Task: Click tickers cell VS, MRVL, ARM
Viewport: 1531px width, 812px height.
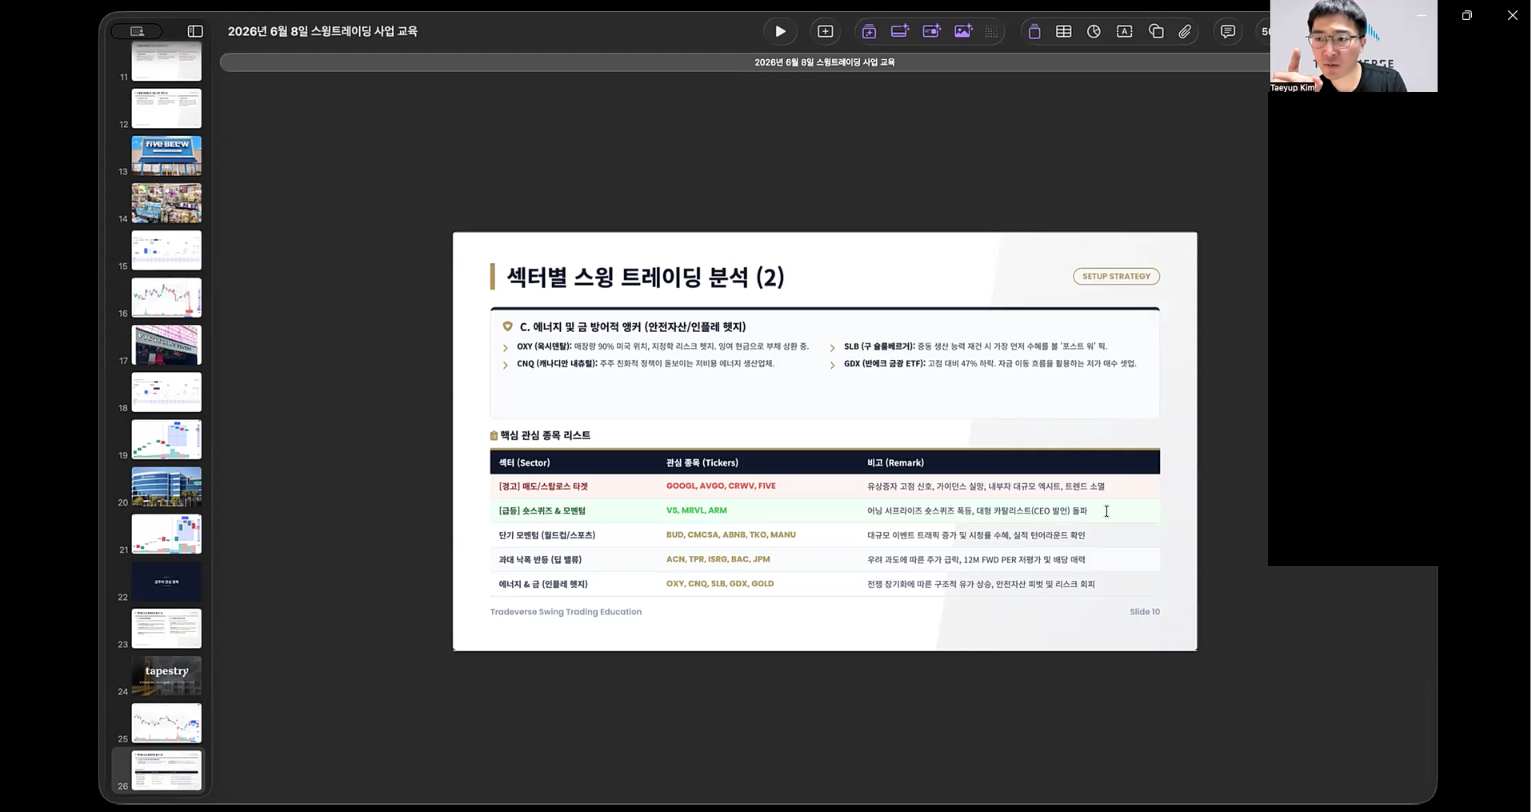Action: (x=696, y=511)
